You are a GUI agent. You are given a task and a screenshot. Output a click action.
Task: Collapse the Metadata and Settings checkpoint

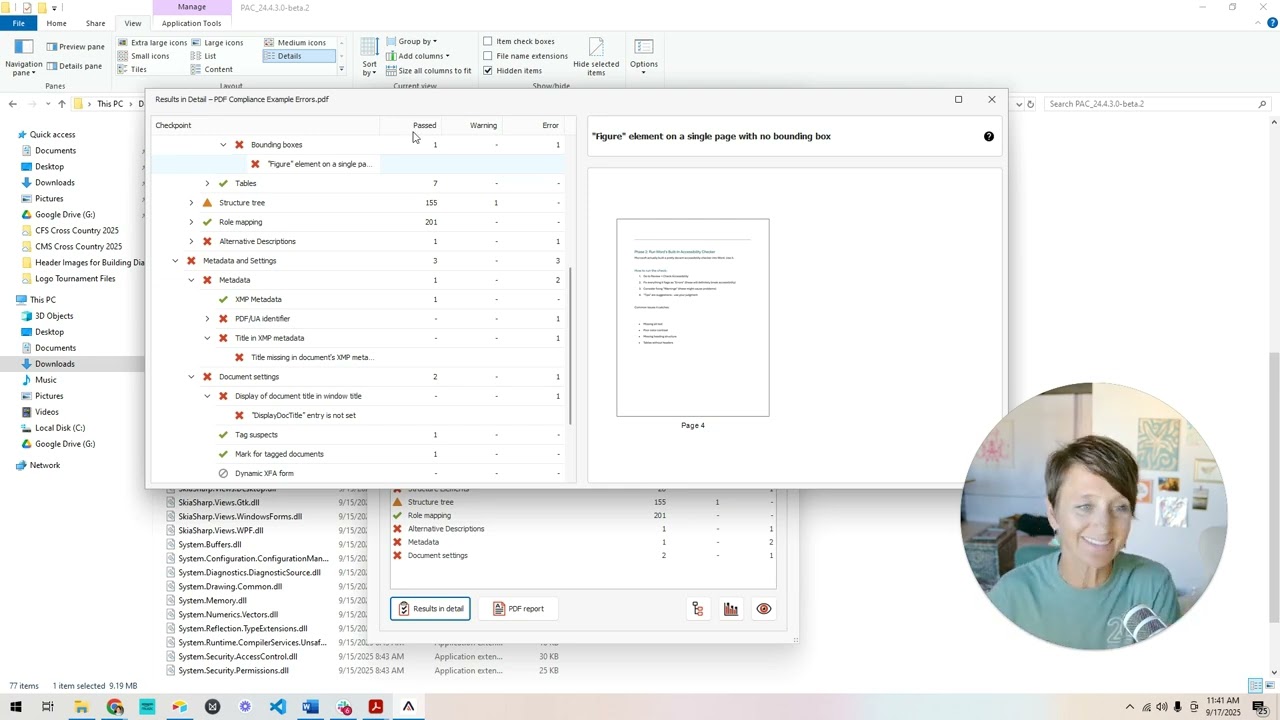(175, 261)
